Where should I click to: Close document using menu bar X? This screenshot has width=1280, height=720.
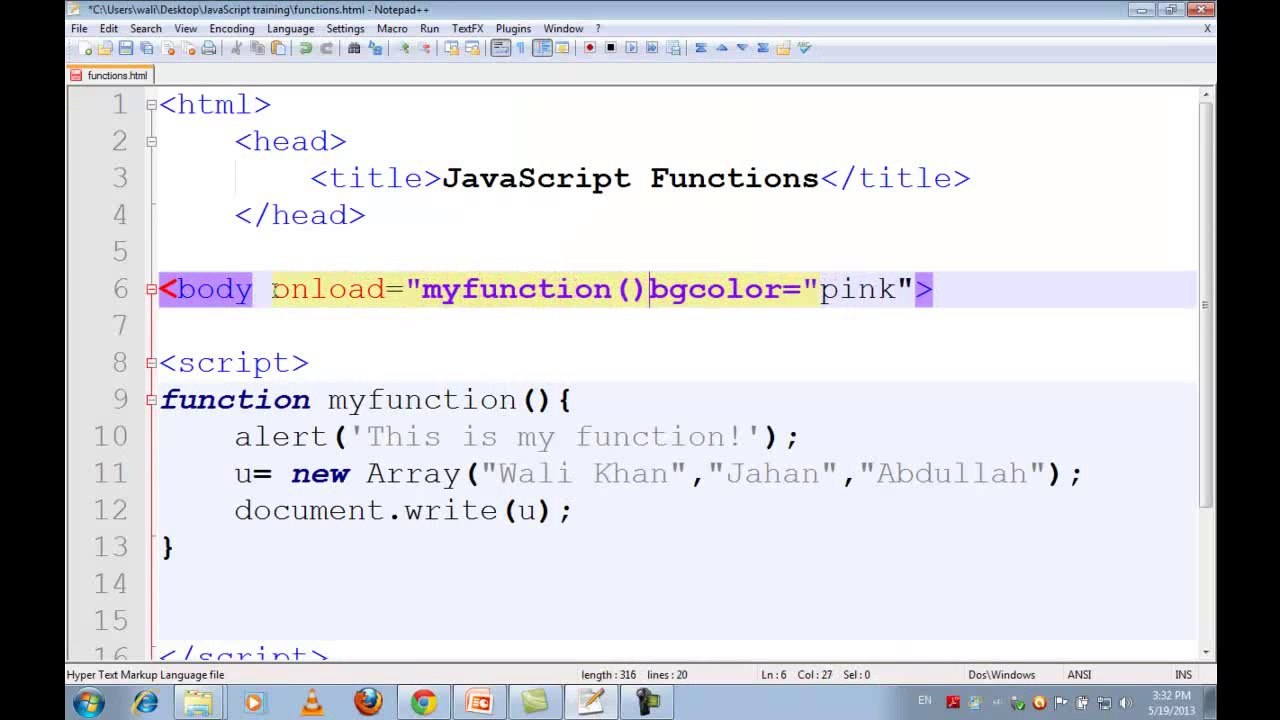coord(1207,29)
